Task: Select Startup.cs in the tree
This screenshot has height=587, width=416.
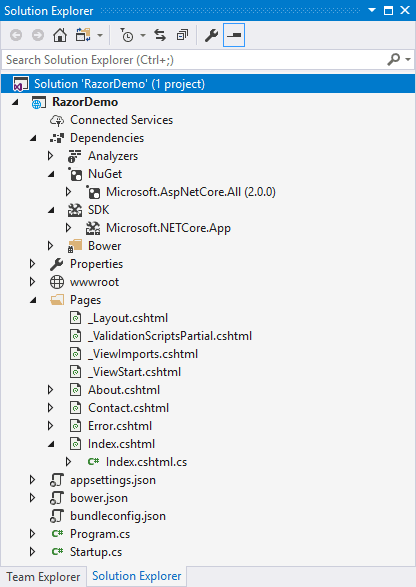Action: click(96, 552)
